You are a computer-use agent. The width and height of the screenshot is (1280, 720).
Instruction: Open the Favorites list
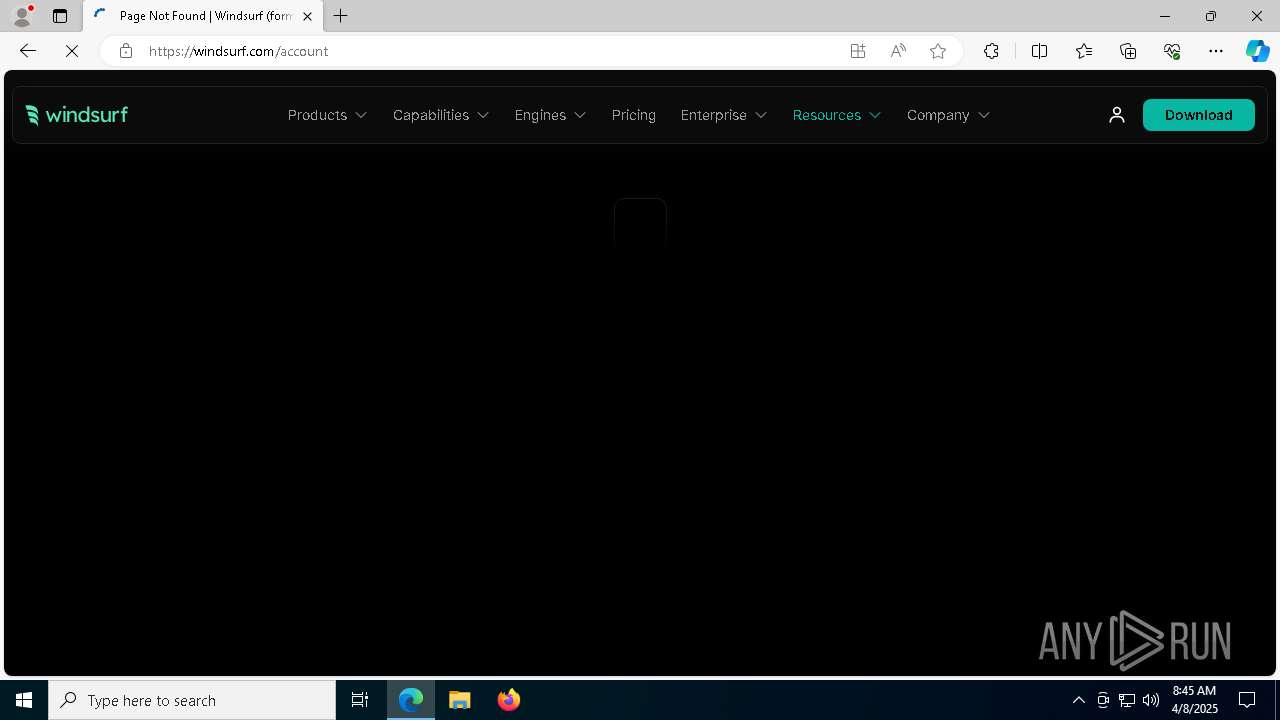[x=1084, y=51]
